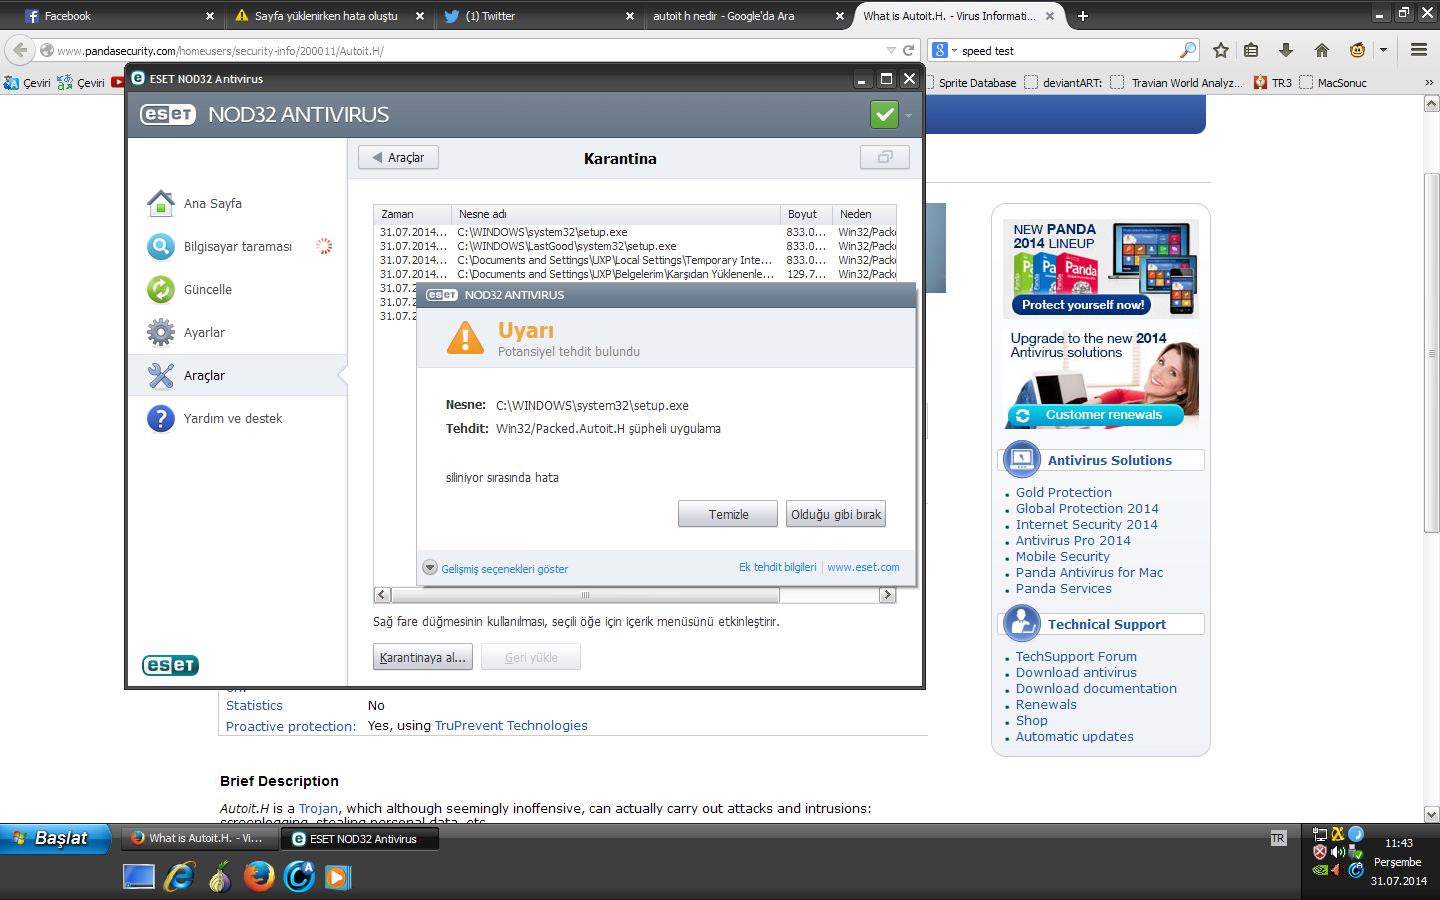The width and height of the screenshot is (1440, 900).
Task: Sort quarantine list by Boyut column header
Action: coord(806,214)
